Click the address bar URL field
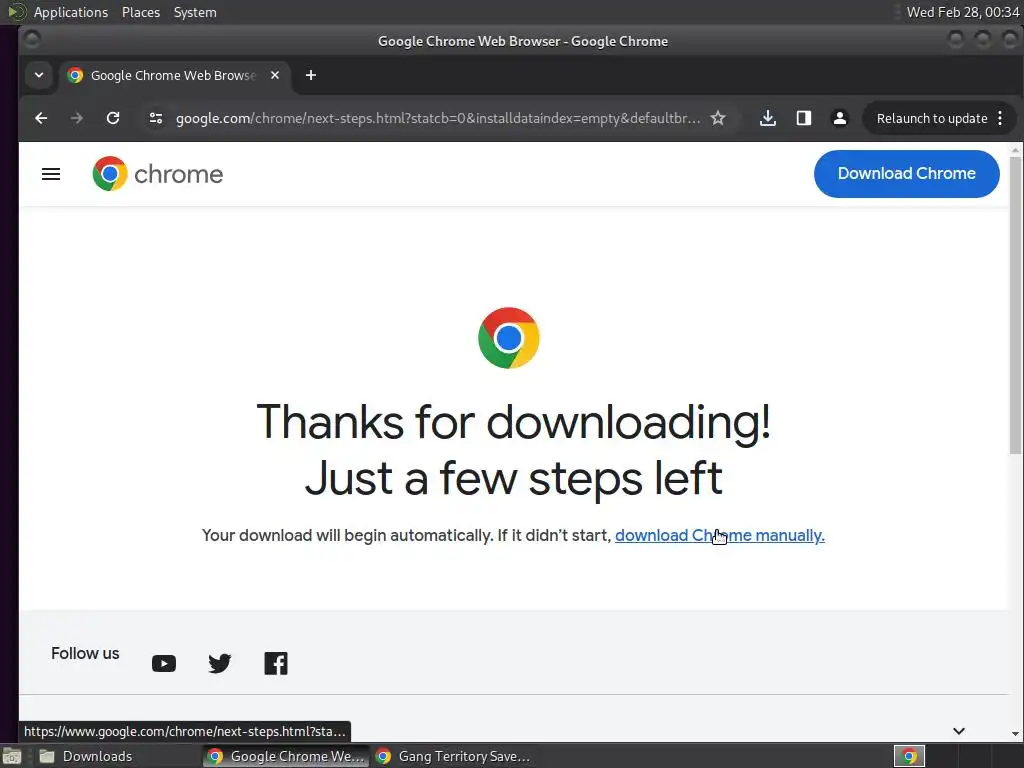The width and height of the screenshot is (1024, 768). (438, 118)
